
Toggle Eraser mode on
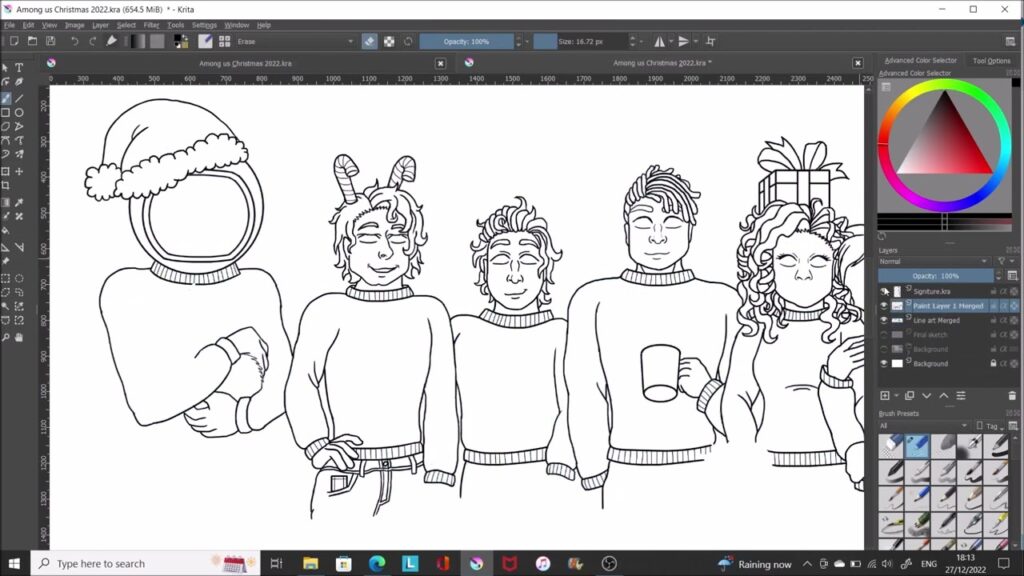[x=369, y=41]
